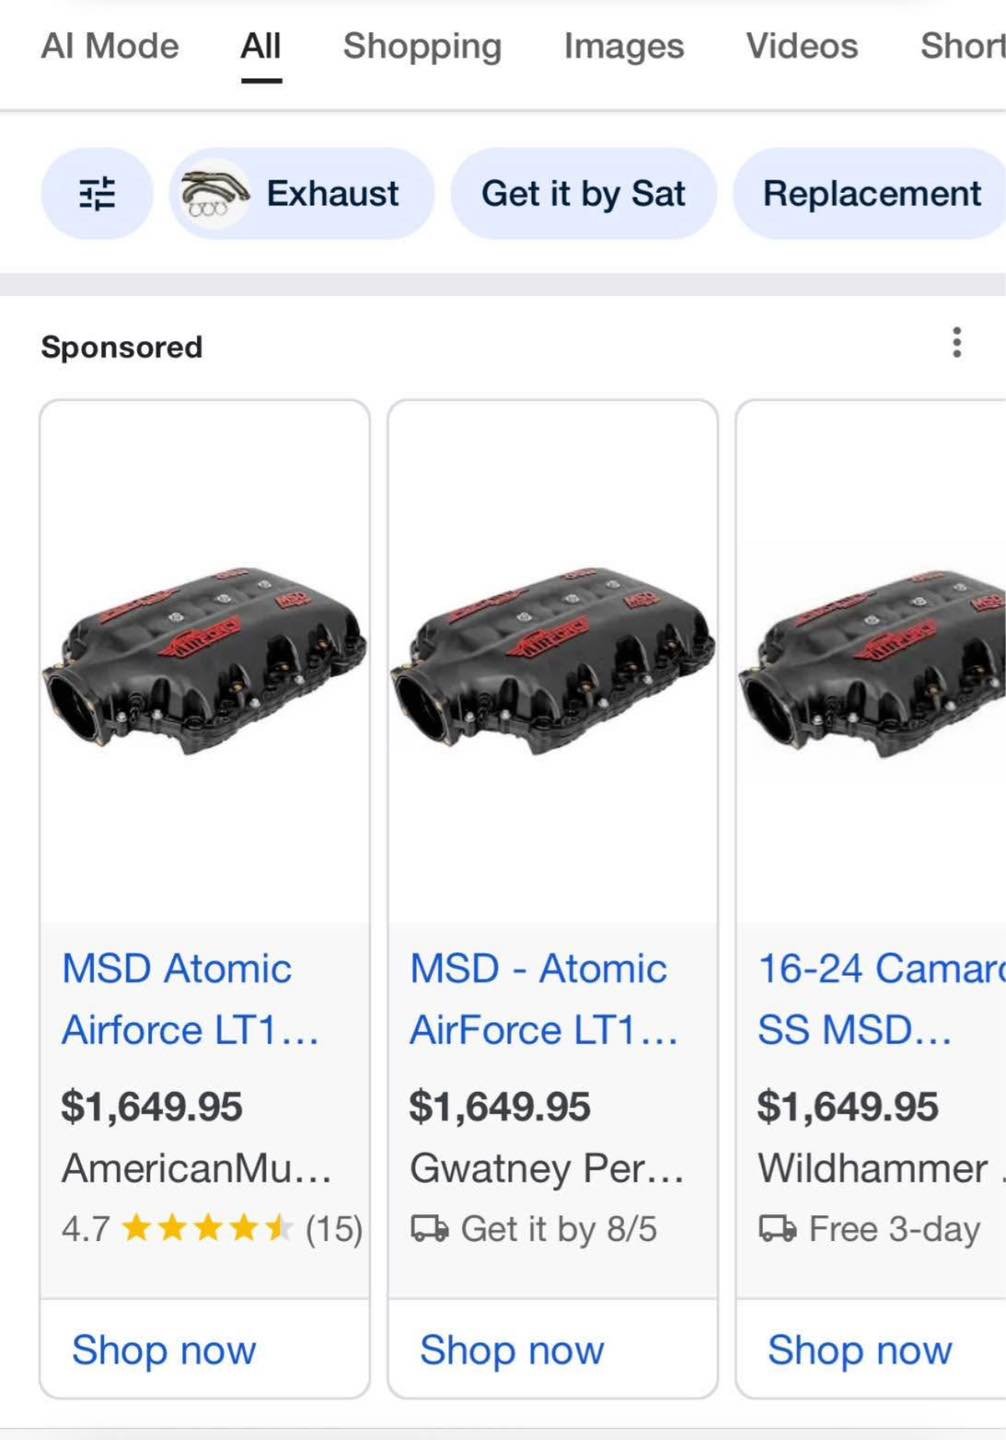Toggle the Replacement filter chip
The image size is (1006, 1440).
871,193
